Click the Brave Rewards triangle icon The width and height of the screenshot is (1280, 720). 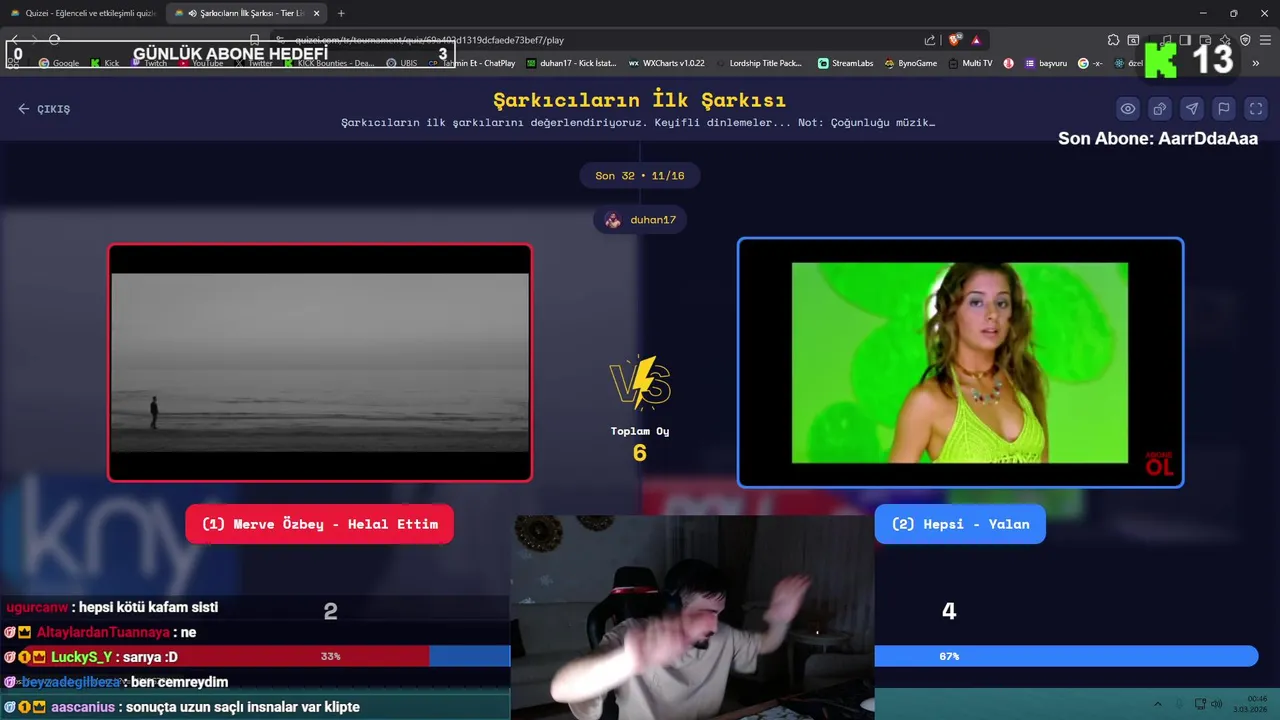click(x=976, y=40)
